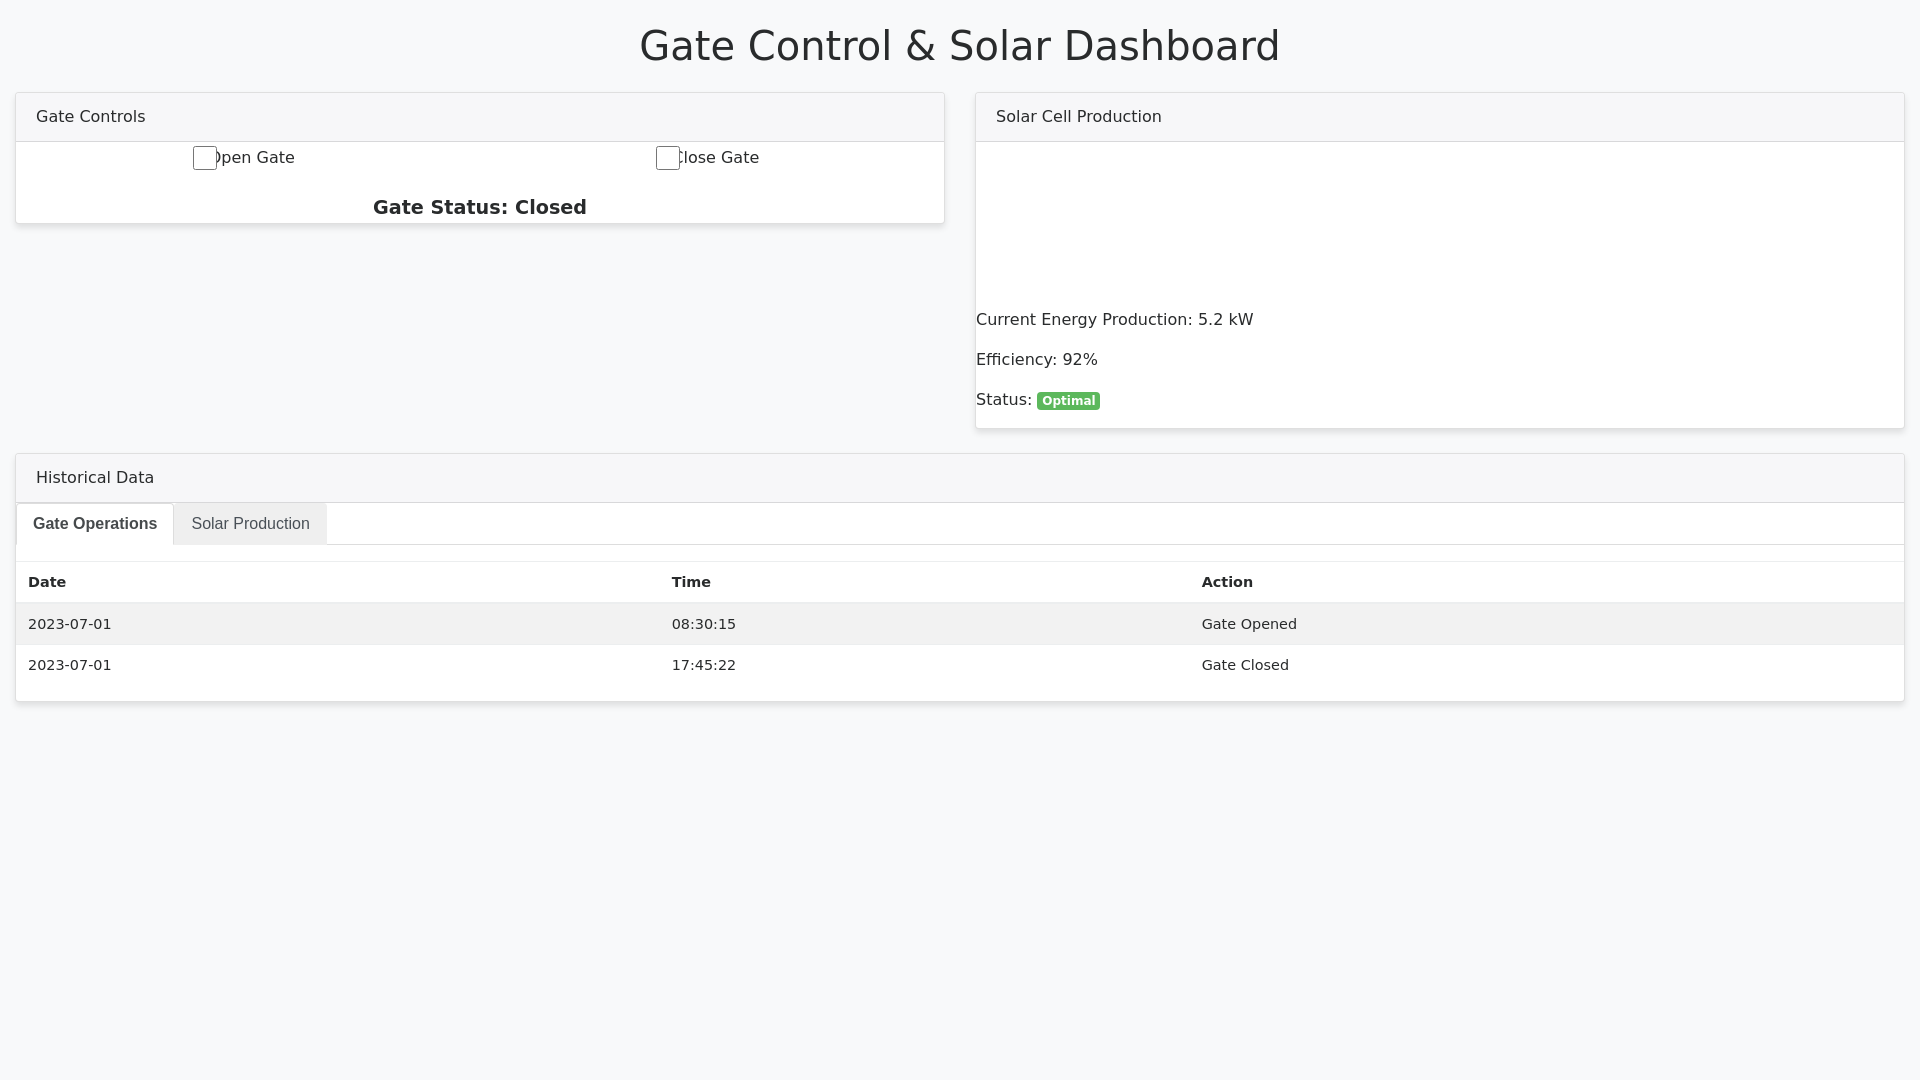Screen dimensions: 1920x1080
Task: Select the date 2023-07-01 in Gate Closed row
Action: pos(69,664)
